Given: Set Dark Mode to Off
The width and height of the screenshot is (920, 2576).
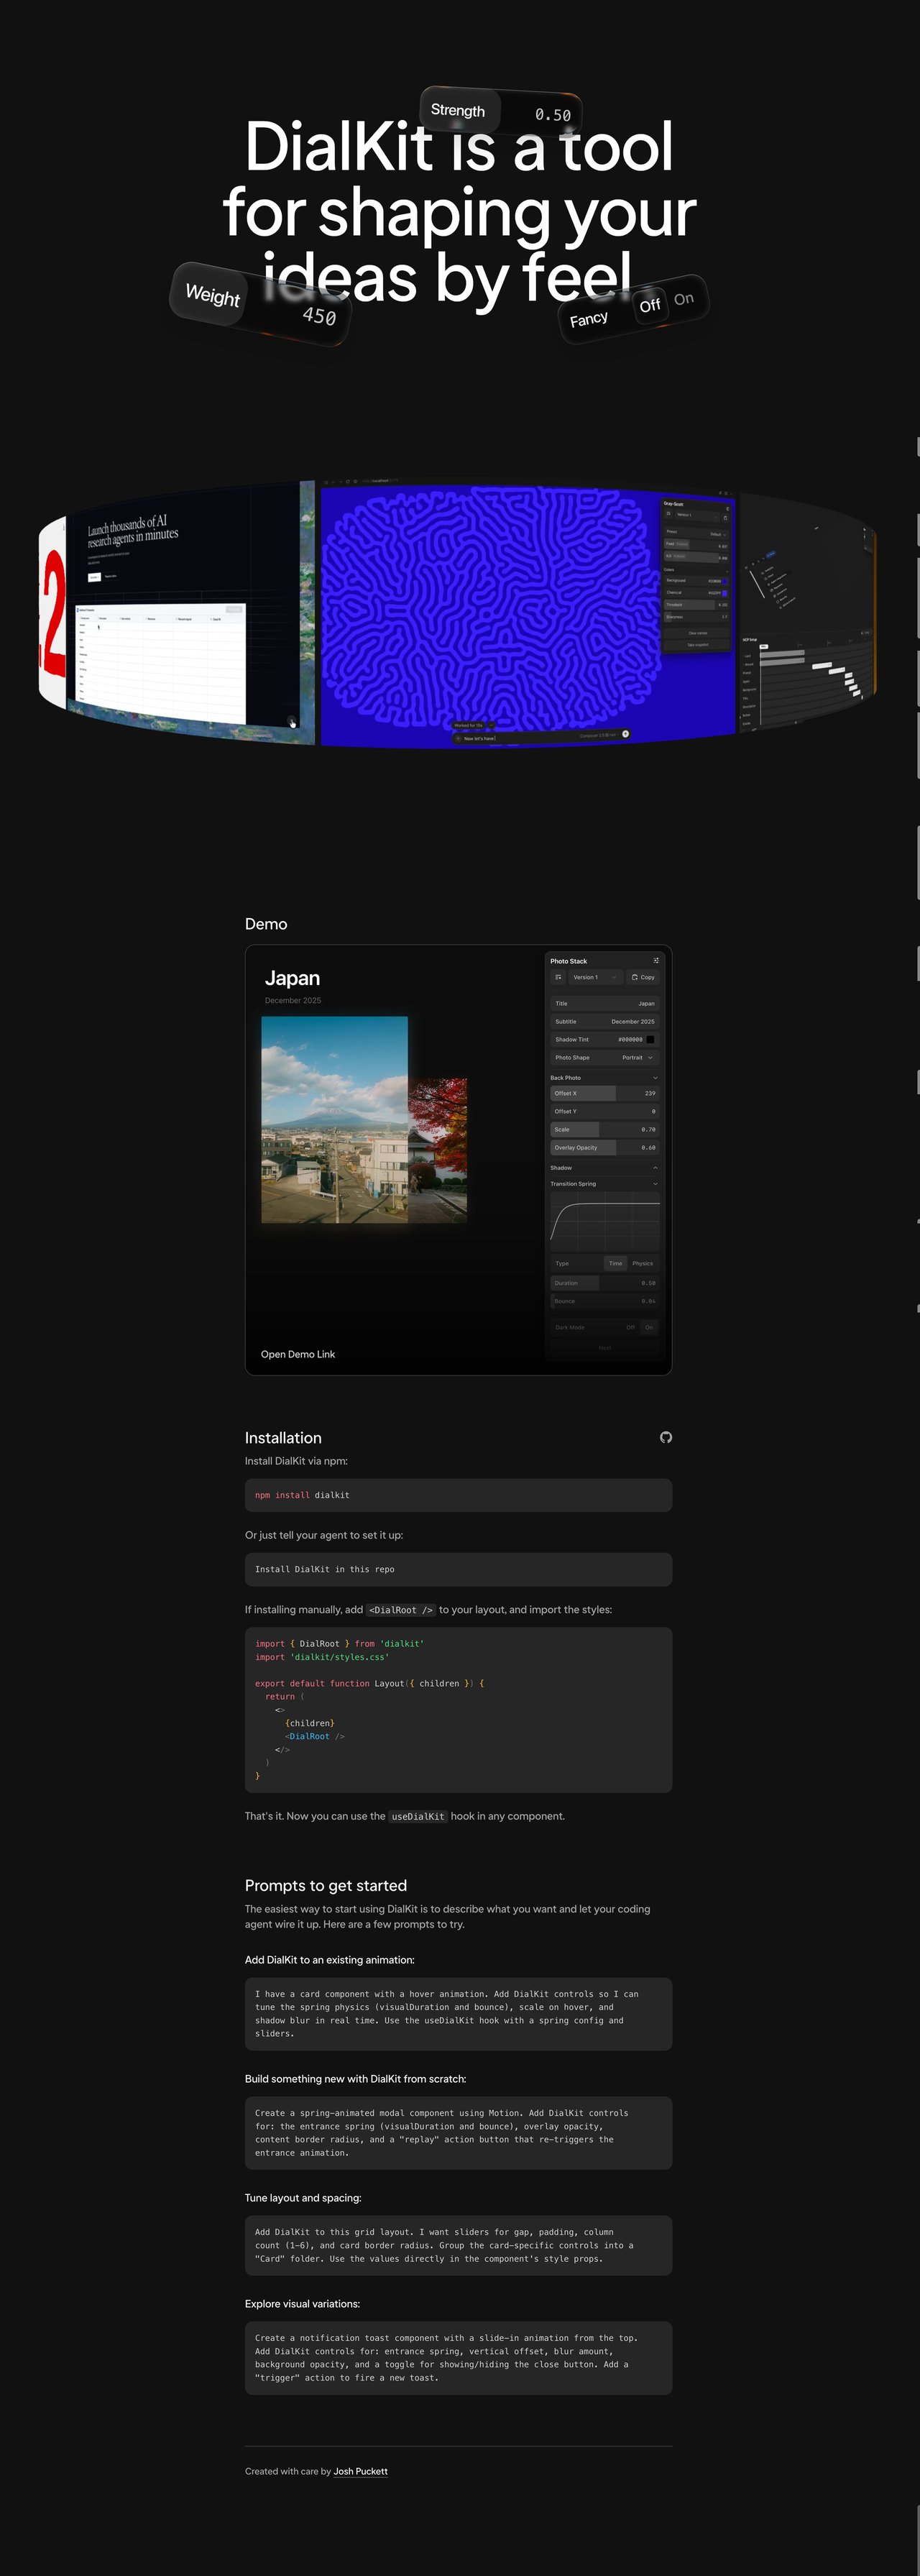Looking at the screenshot, I should (631, 1327).
